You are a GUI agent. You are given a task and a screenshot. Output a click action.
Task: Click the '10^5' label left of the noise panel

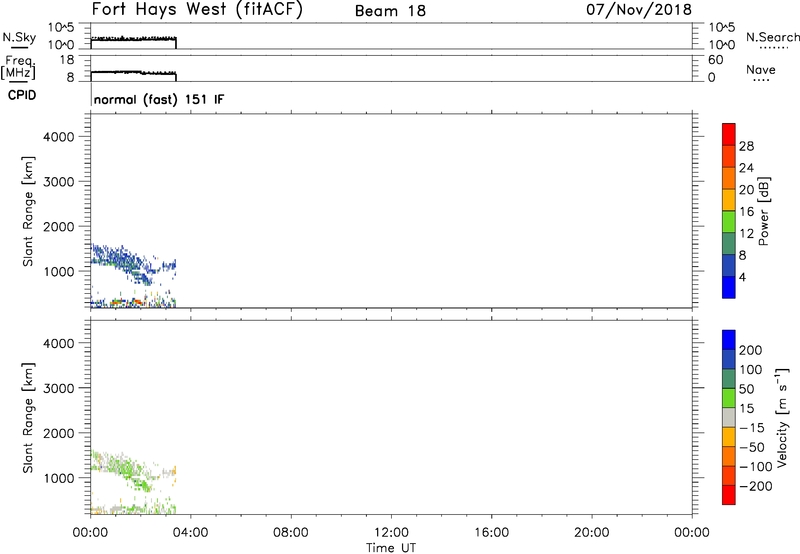pyautogui.click(x=61, y=28)
